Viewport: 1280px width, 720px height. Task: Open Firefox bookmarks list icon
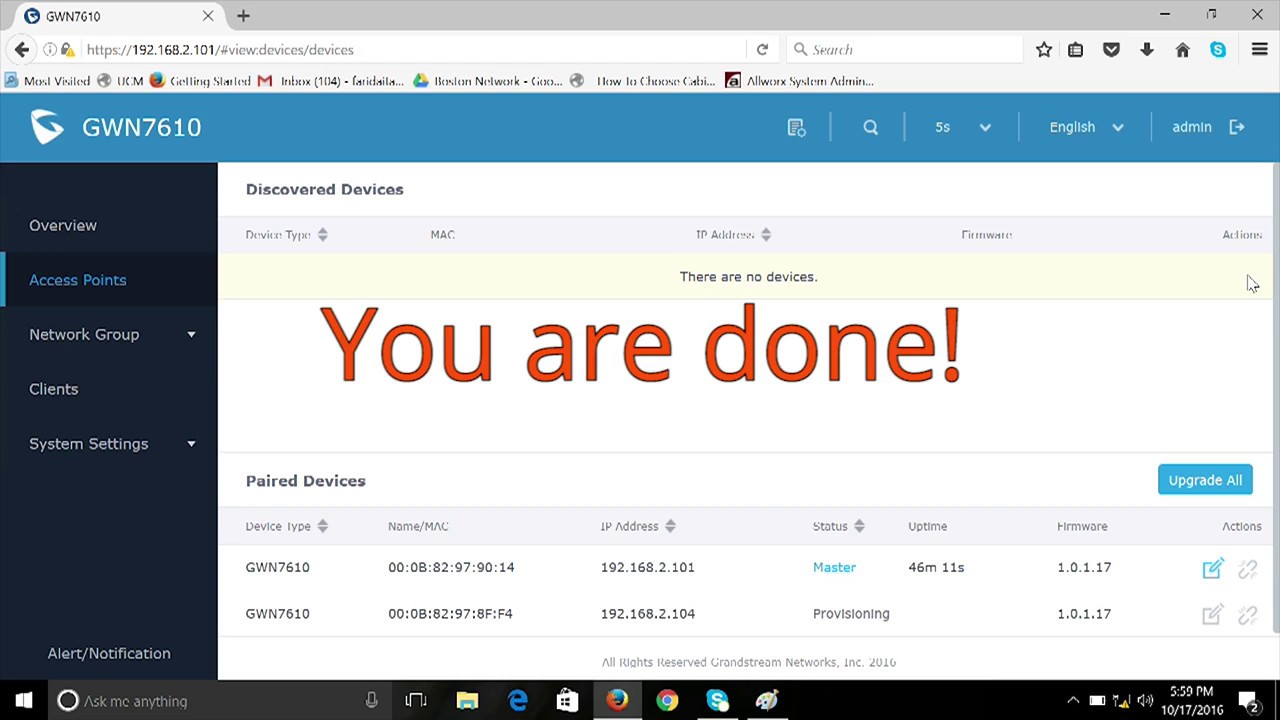tap(1076, 49)
